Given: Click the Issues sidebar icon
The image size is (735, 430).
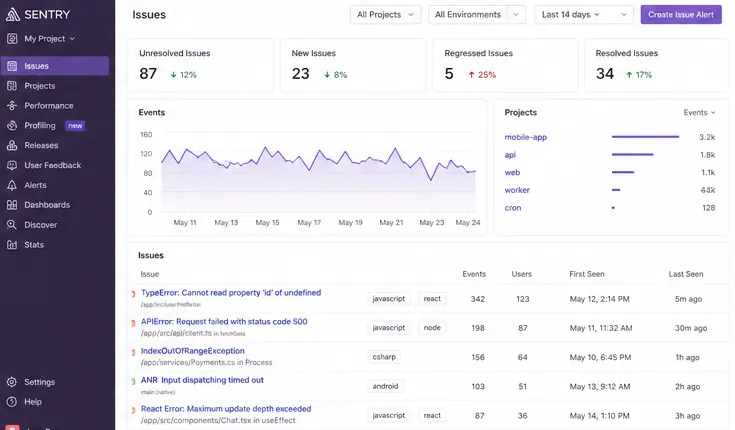Looking at the screenshot, I should pyautogui.click(x=12, y=66).
